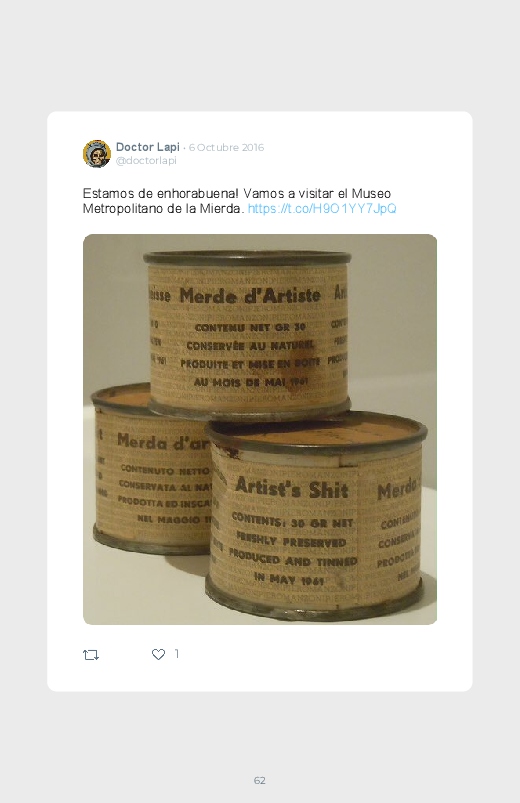Click the Doctor Lapi profile avatar
Viewport: 520px width, 803px height.
[97, 154]
